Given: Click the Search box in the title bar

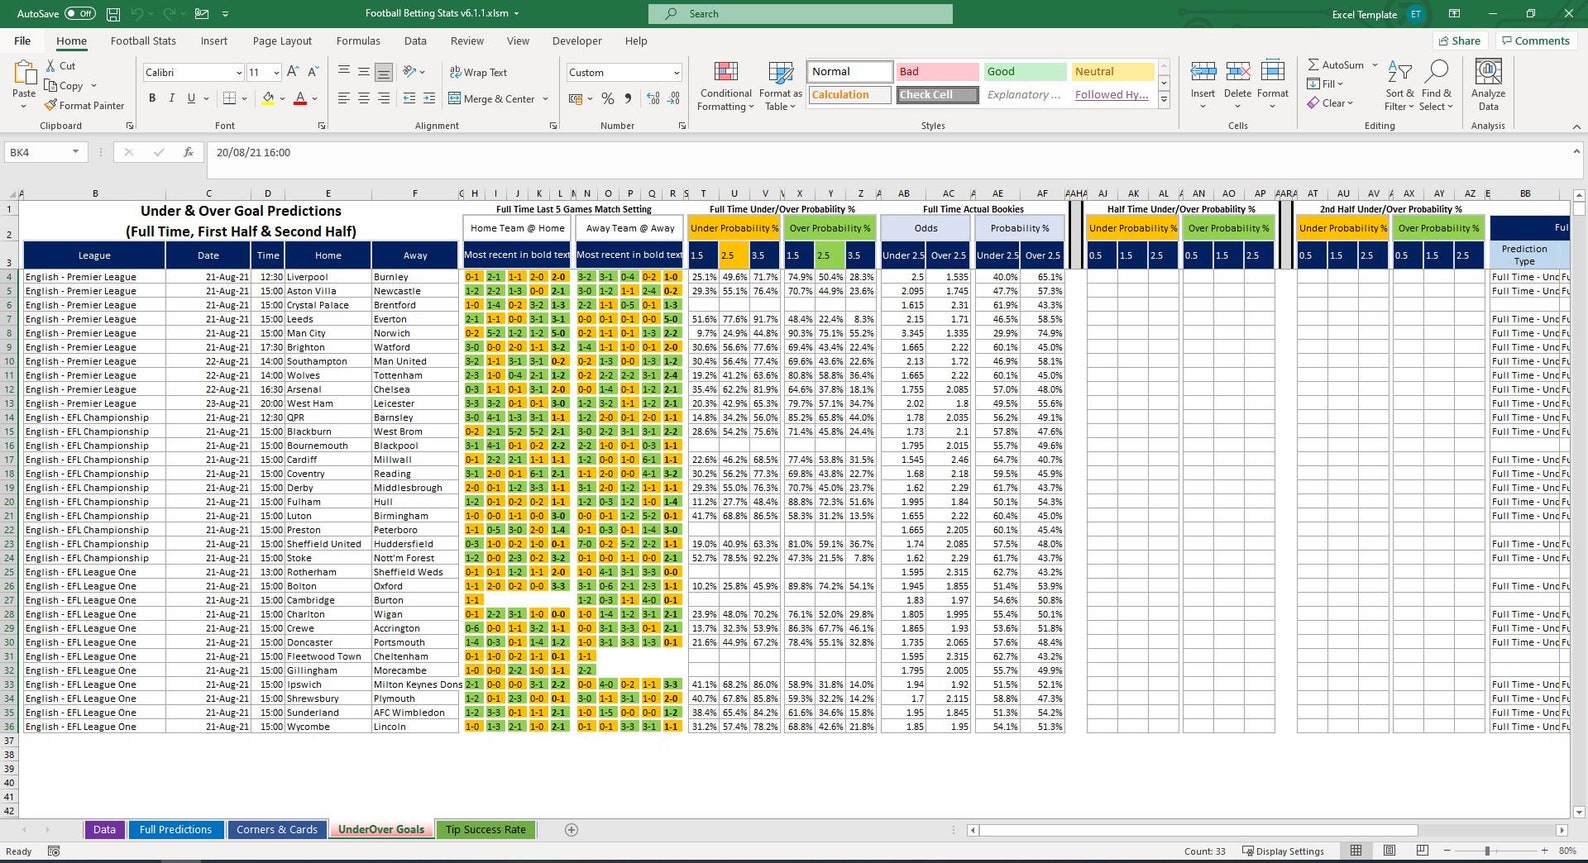Looking at the screenshot, I should [x=800, y=14].
